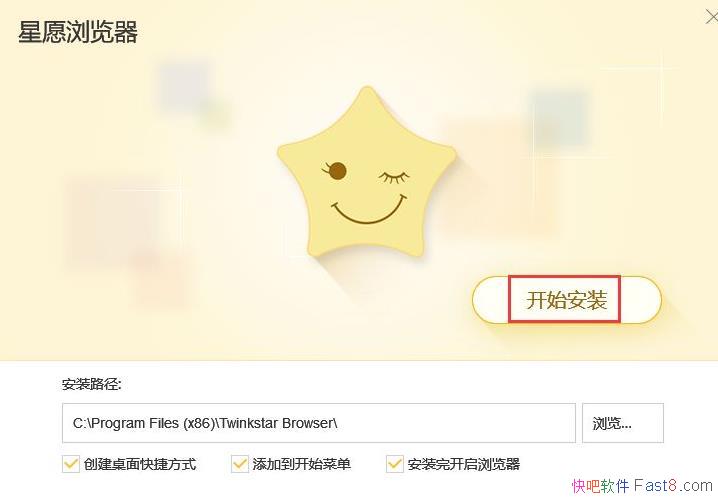The width and height of the screenshot is (718, 500).
Task: Click the 创建桌面快捷方式 label text
Action: click(140, 464)
